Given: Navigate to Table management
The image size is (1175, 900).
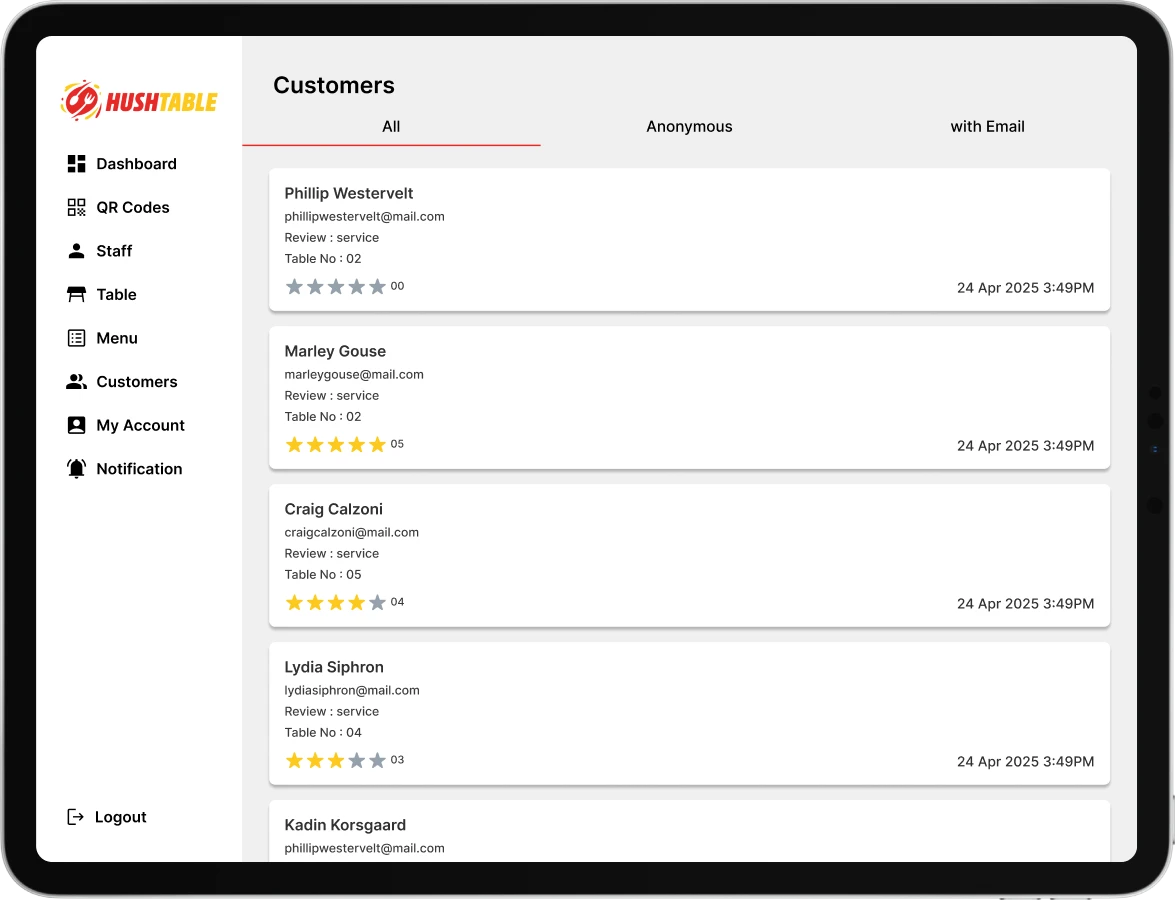Looking at the screenshot, I should 116,294.
